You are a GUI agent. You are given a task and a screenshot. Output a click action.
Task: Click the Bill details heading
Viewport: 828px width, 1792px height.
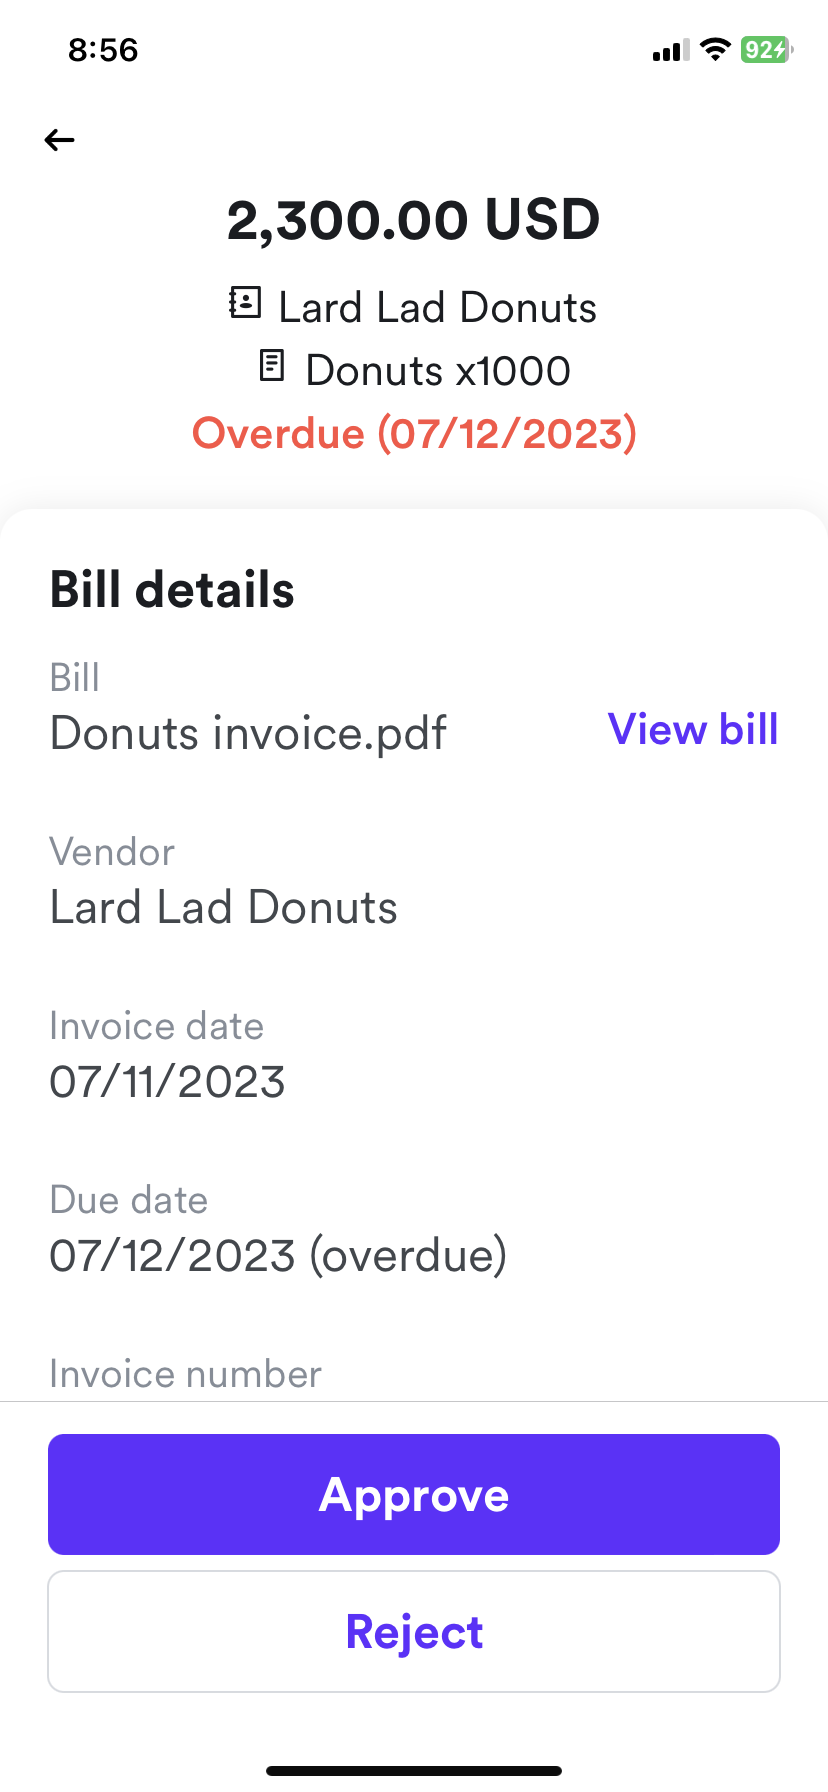pos(172,589)
